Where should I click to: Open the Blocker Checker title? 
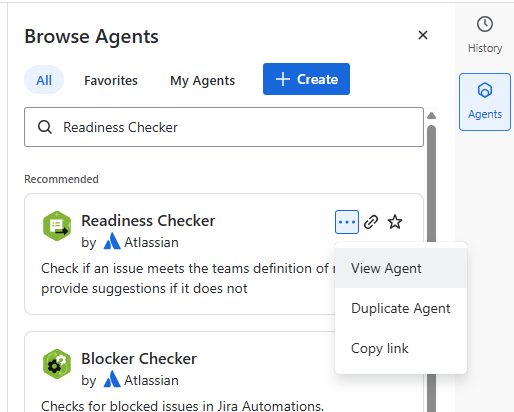[139, 359]
